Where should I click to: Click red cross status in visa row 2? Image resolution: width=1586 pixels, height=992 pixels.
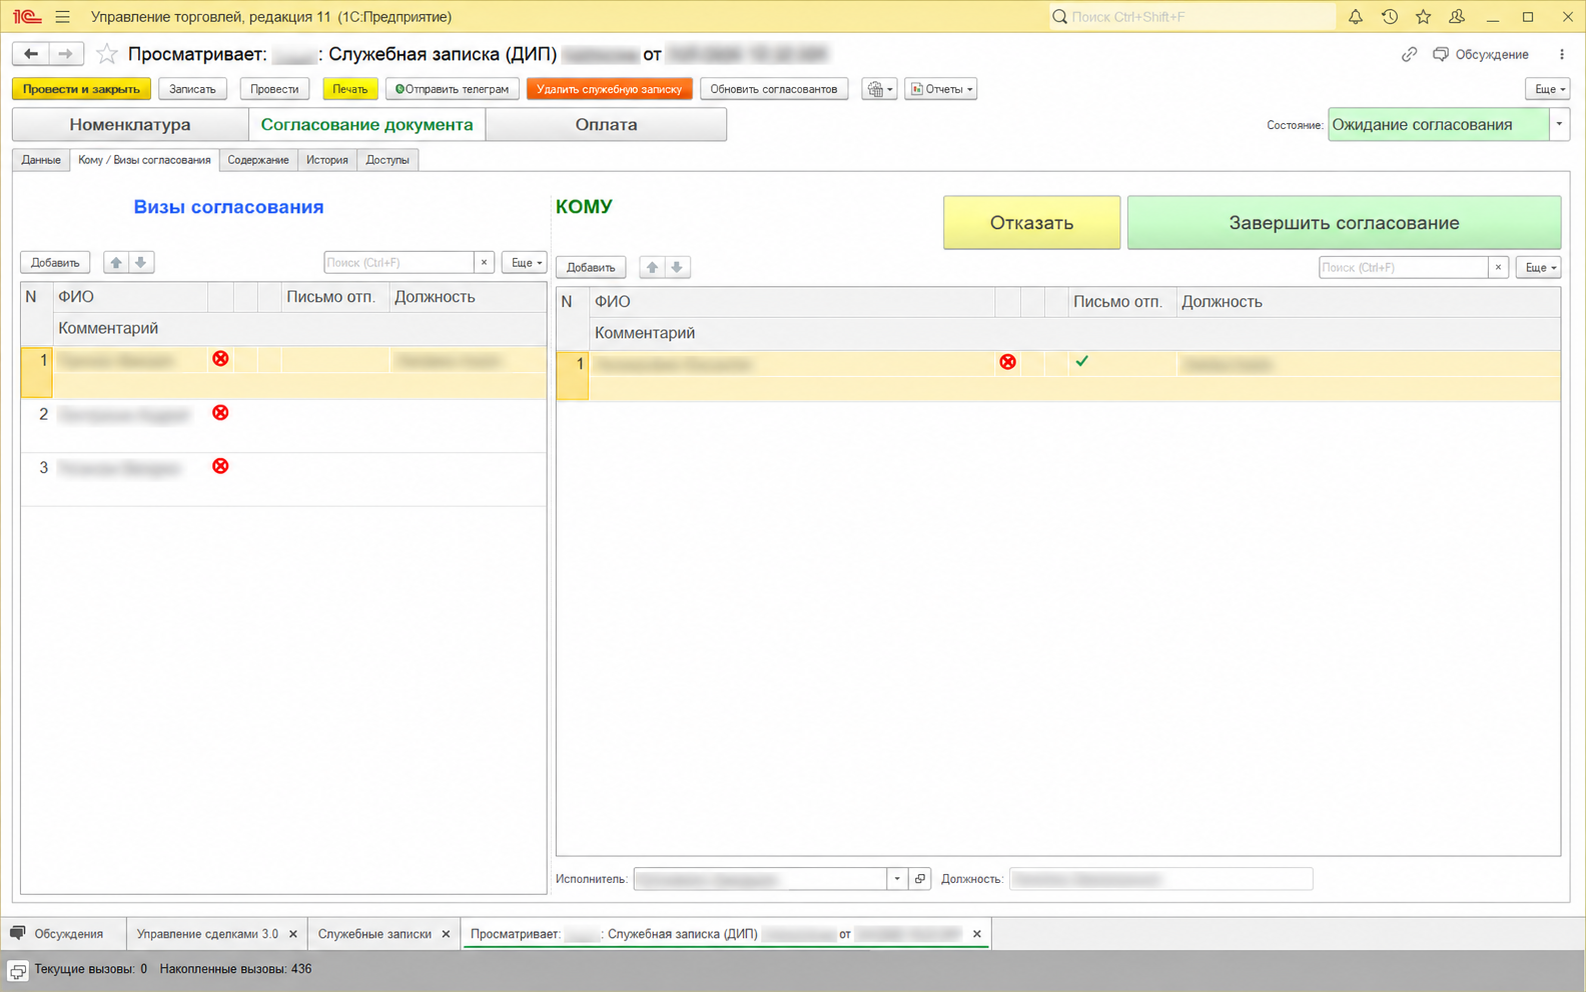(220, 412)
